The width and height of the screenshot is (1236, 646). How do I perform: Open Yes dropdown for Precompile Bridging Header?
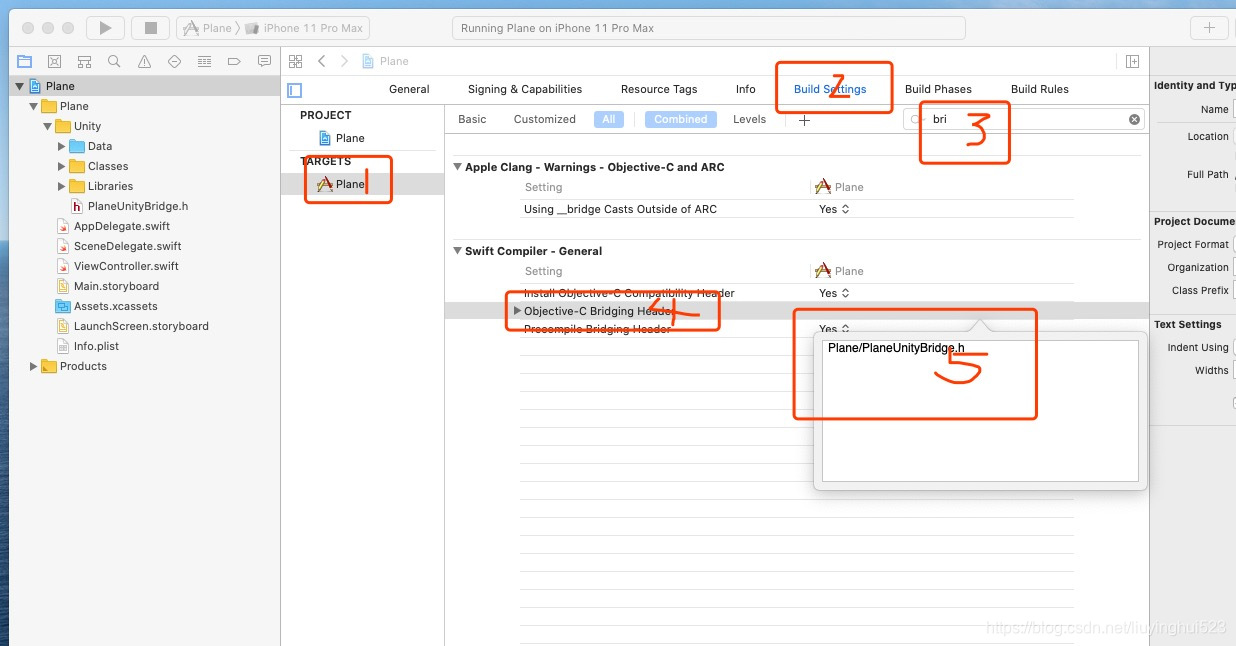pyautogui.click(x=834, y=329)
